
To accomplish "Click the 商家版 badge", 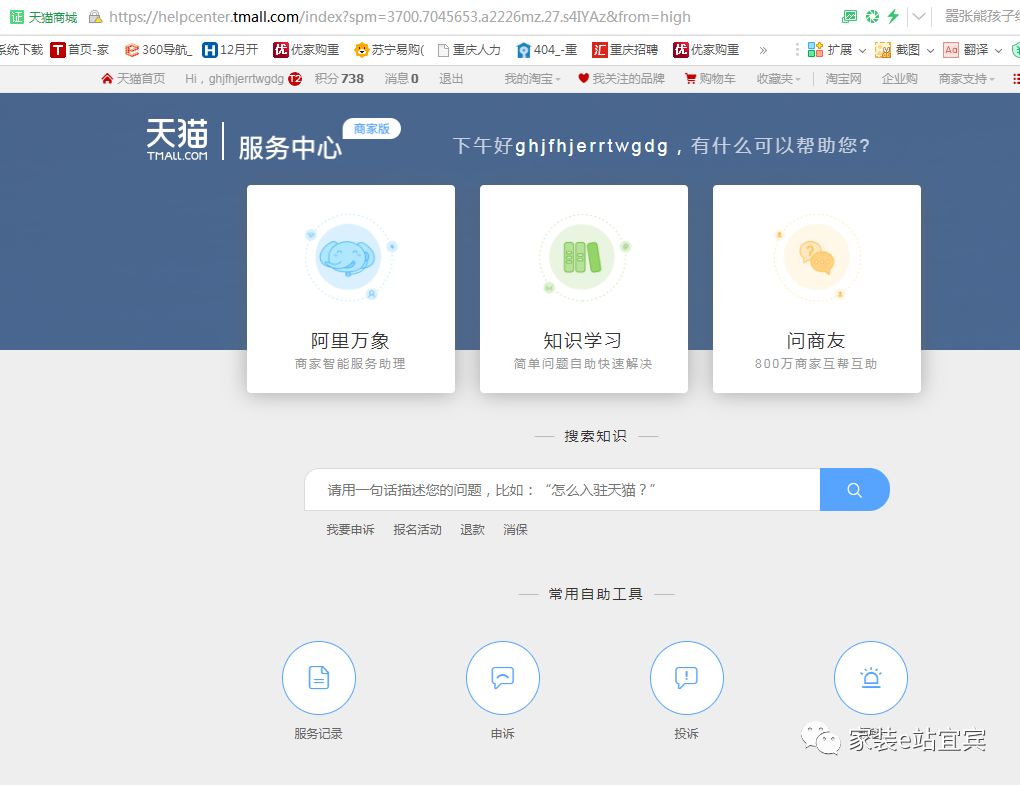I will tap(371, 129).
